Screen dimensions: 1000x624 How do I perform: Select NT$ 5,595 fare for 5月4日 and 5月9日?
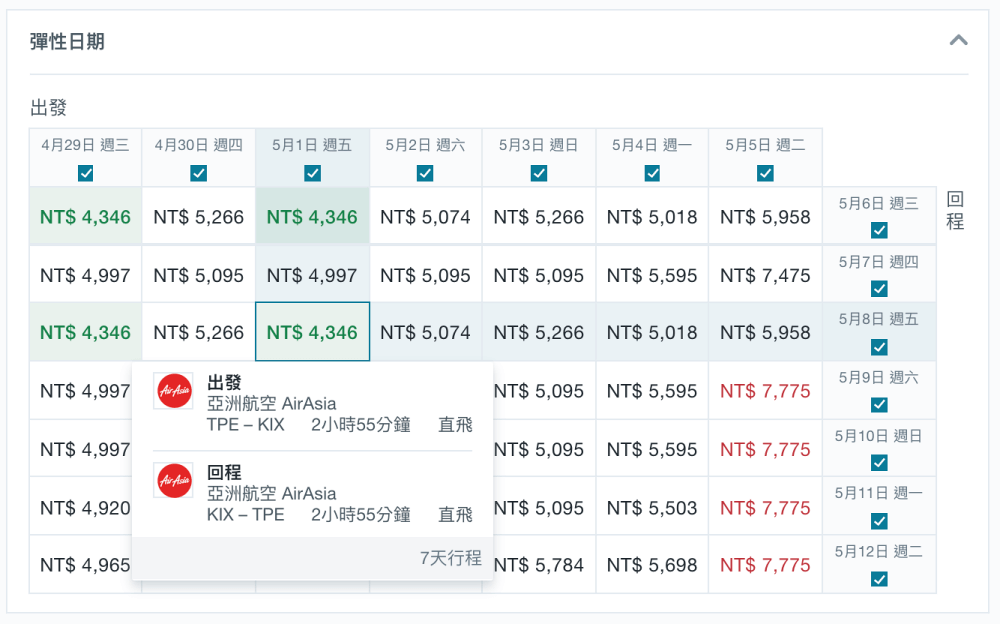click(x=652, y=390)
